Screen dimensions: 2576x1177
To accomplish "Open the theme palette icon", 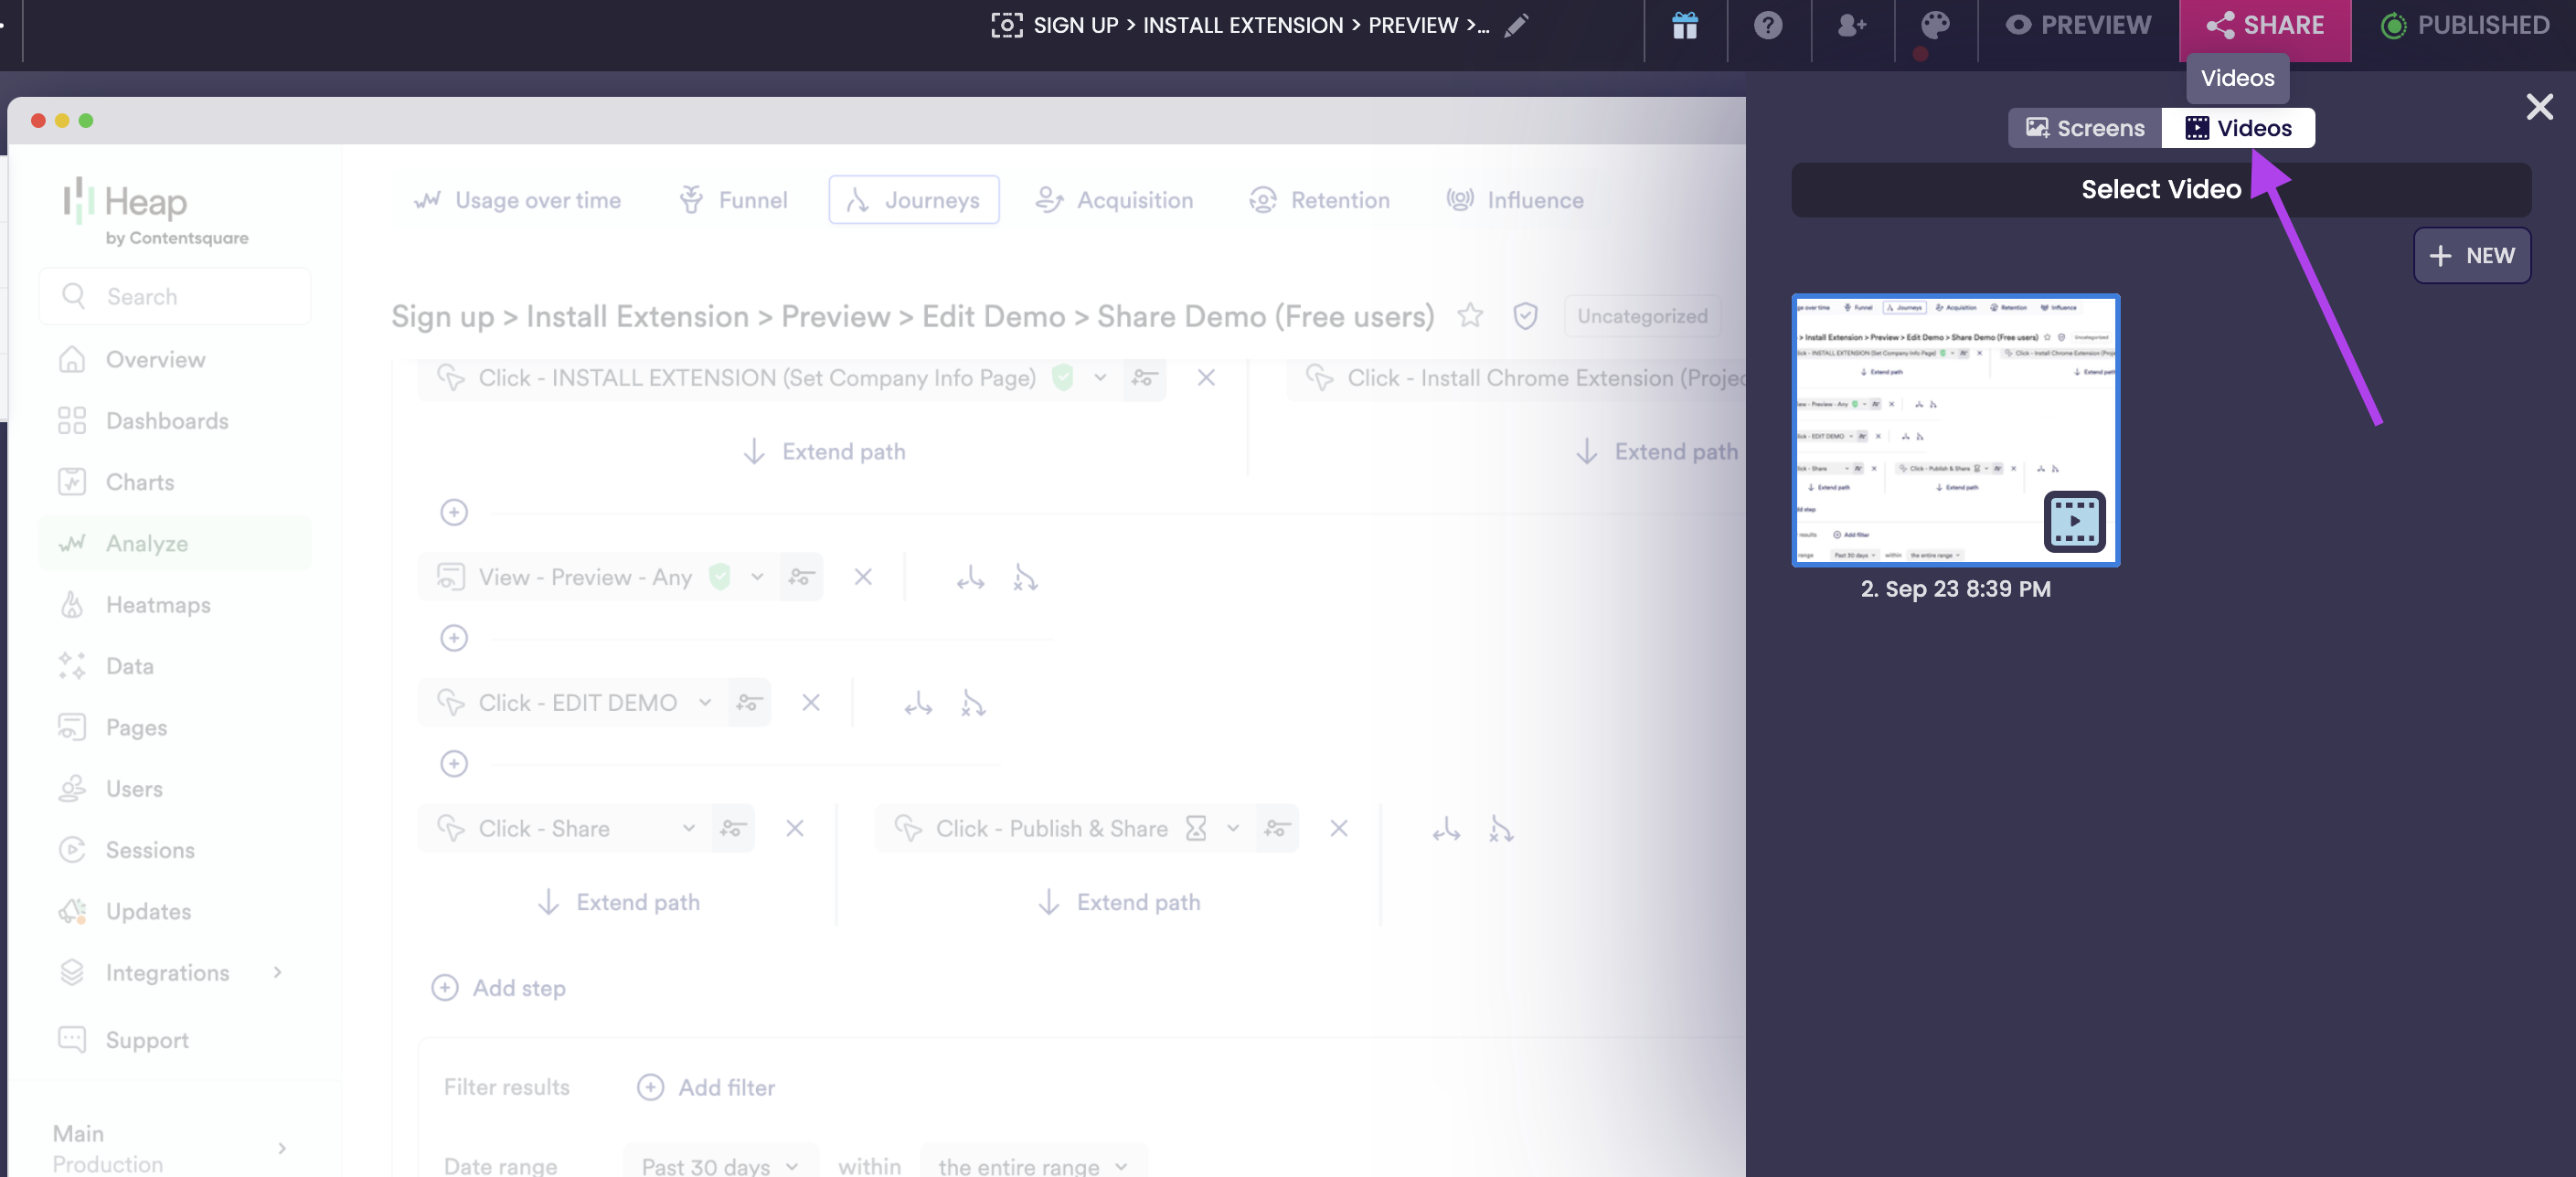I will pos(1935,25).
